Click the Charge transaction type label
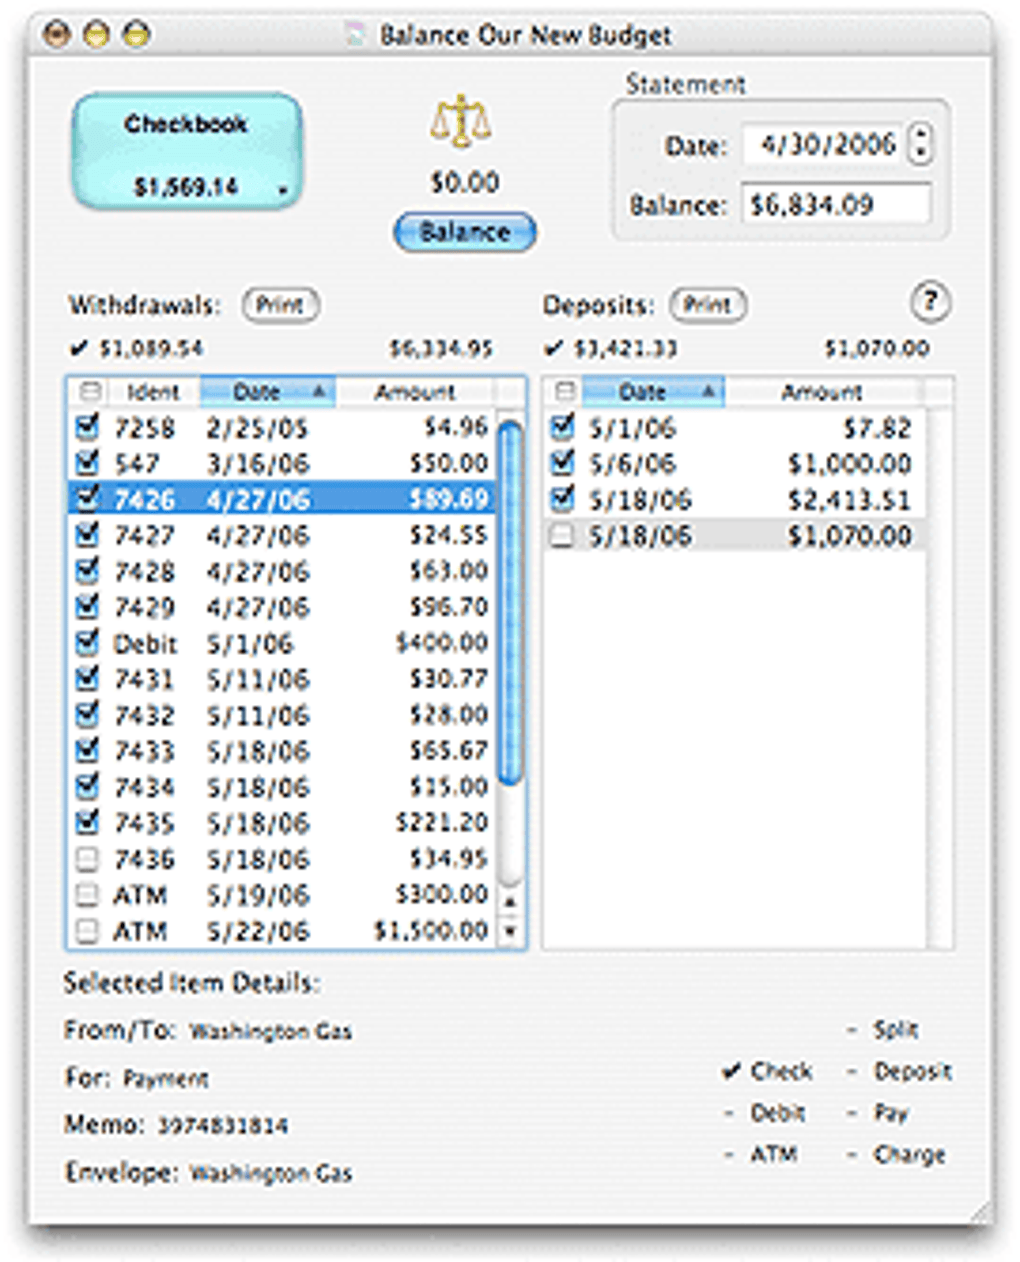The image size is (1020, 1262). pos(909,1154)
